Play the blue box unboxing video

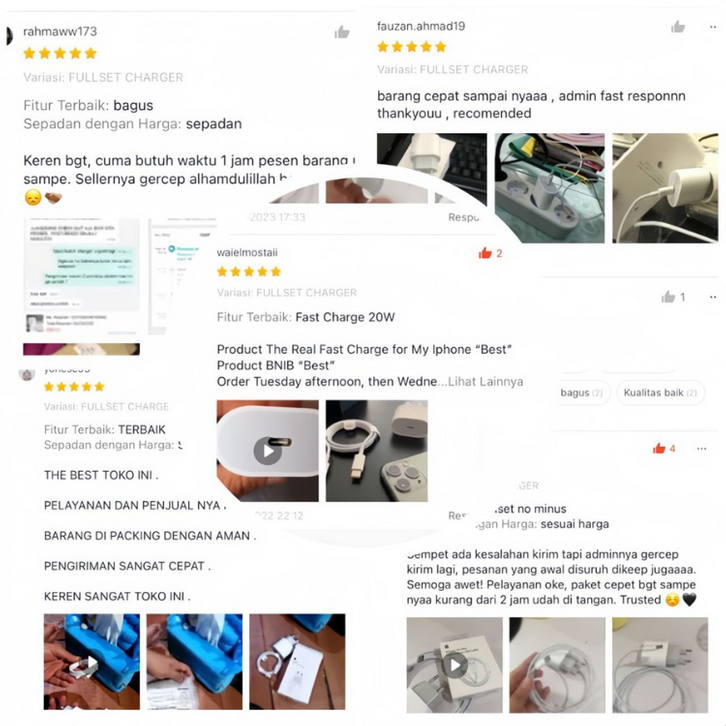[x=92, y=662]
